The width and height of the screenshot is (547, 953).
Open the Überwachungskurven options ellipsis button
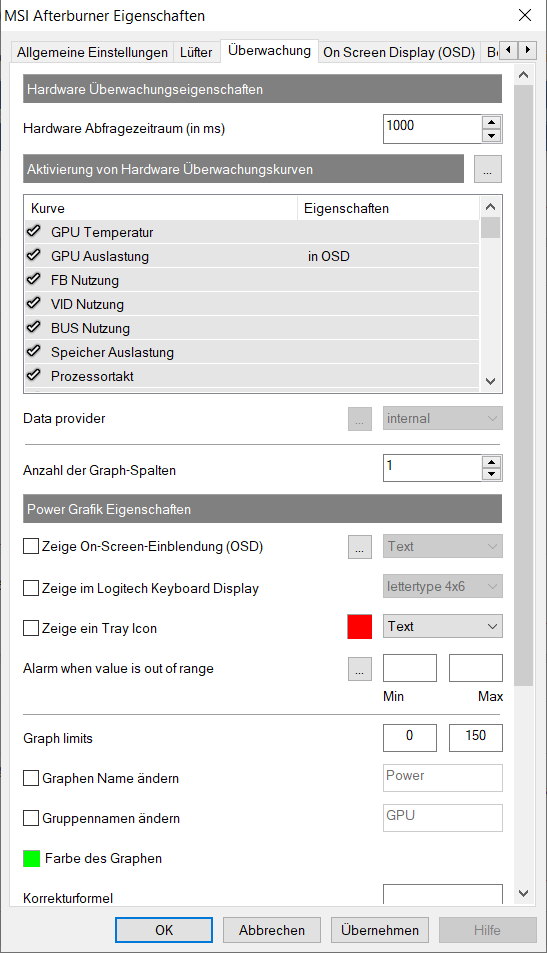click(x=487, y=169)
